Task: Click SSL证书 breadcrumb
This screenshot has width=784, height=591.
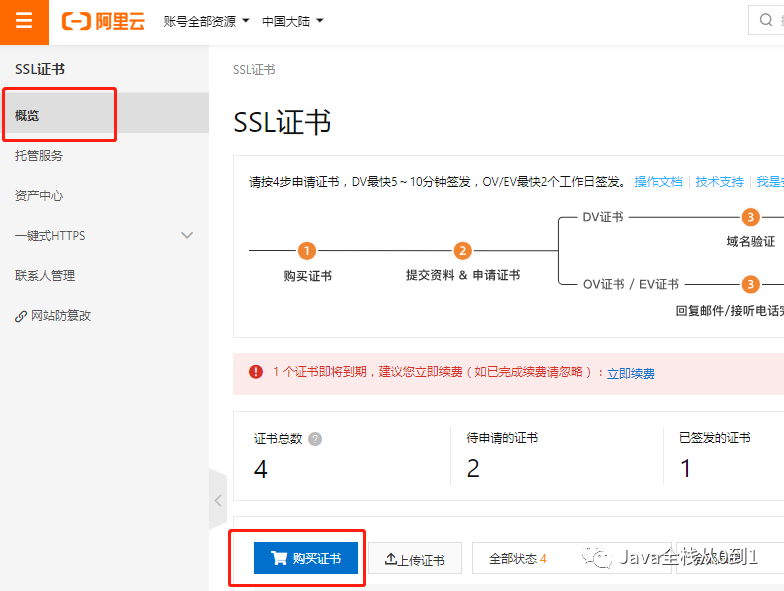Action: click(254, 70)
